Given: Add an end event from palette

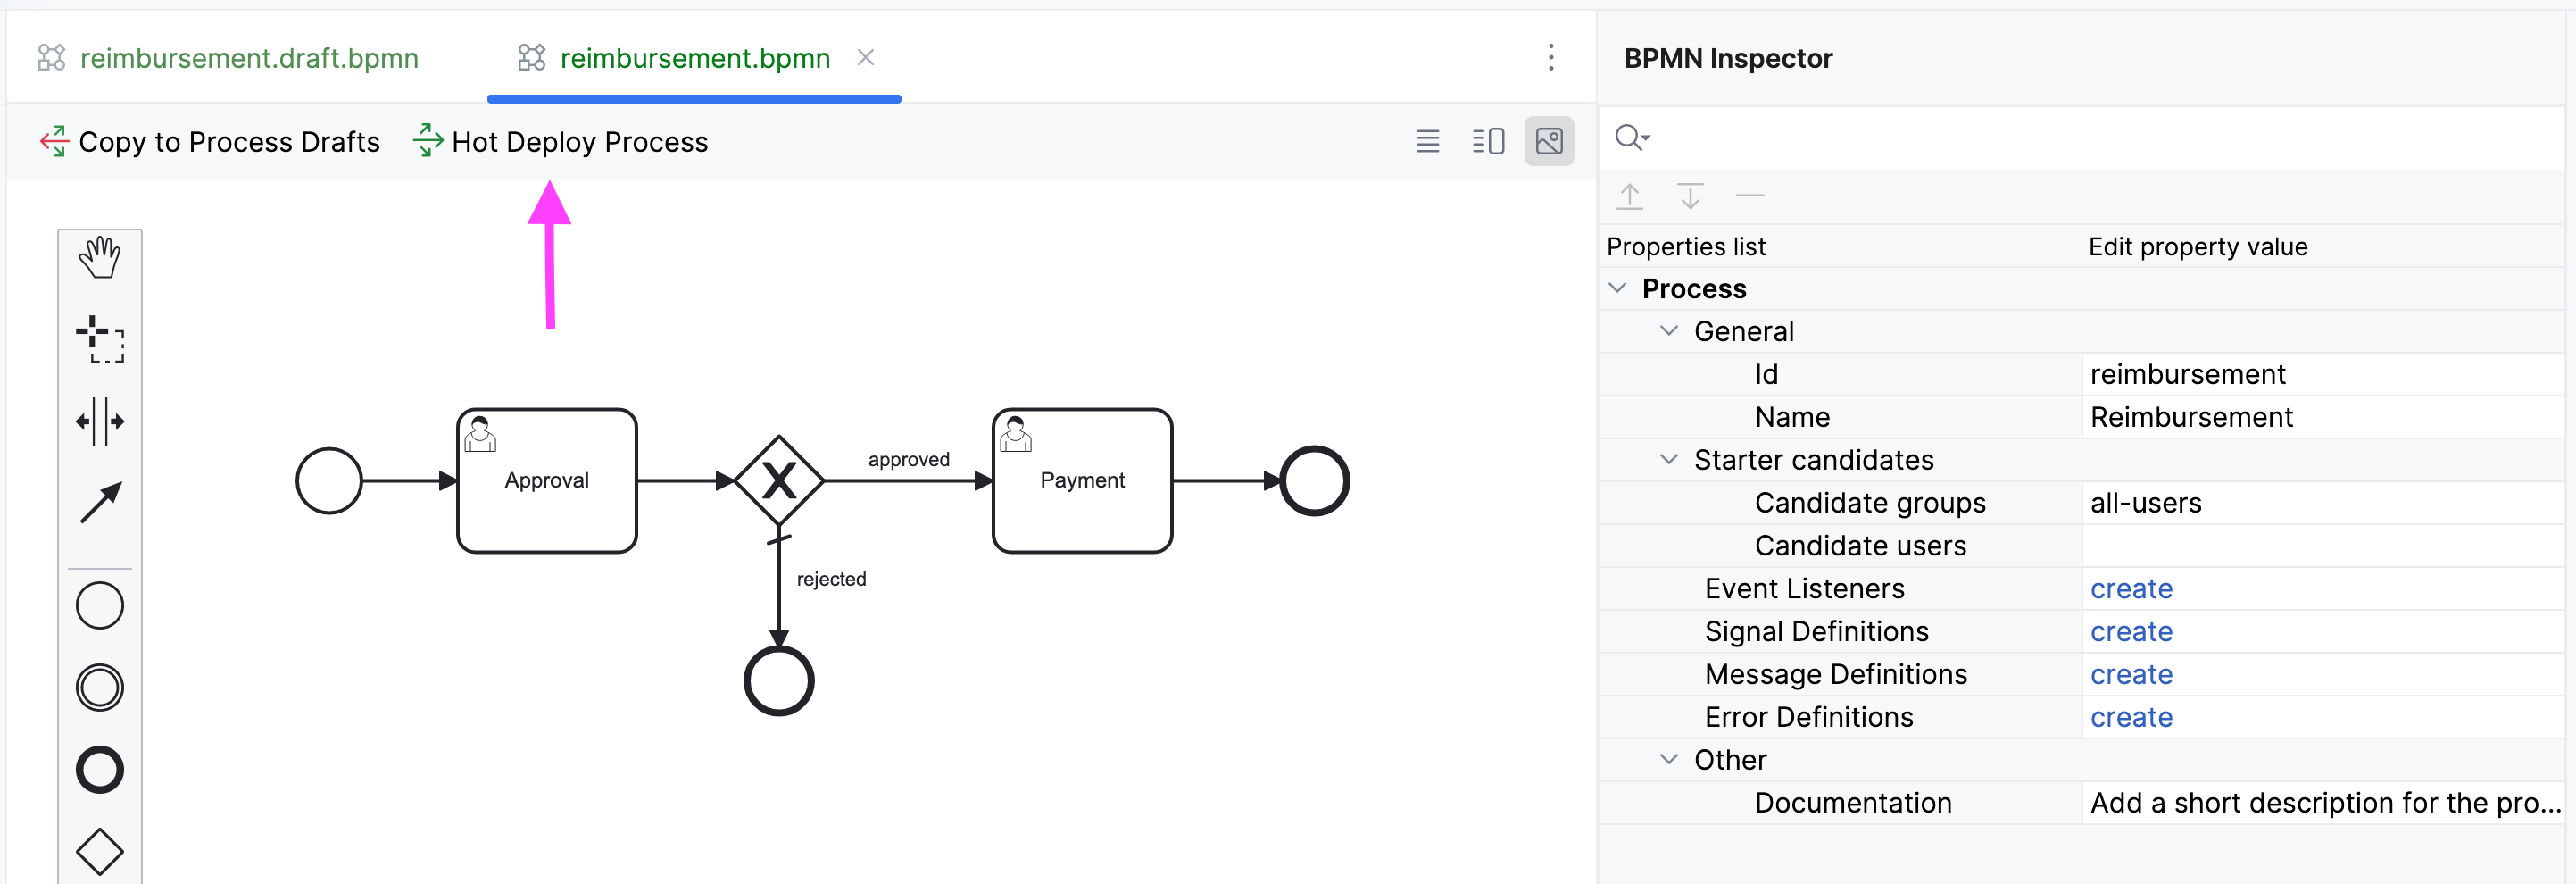Looking at the screenshot, I should tap(100, 770).
